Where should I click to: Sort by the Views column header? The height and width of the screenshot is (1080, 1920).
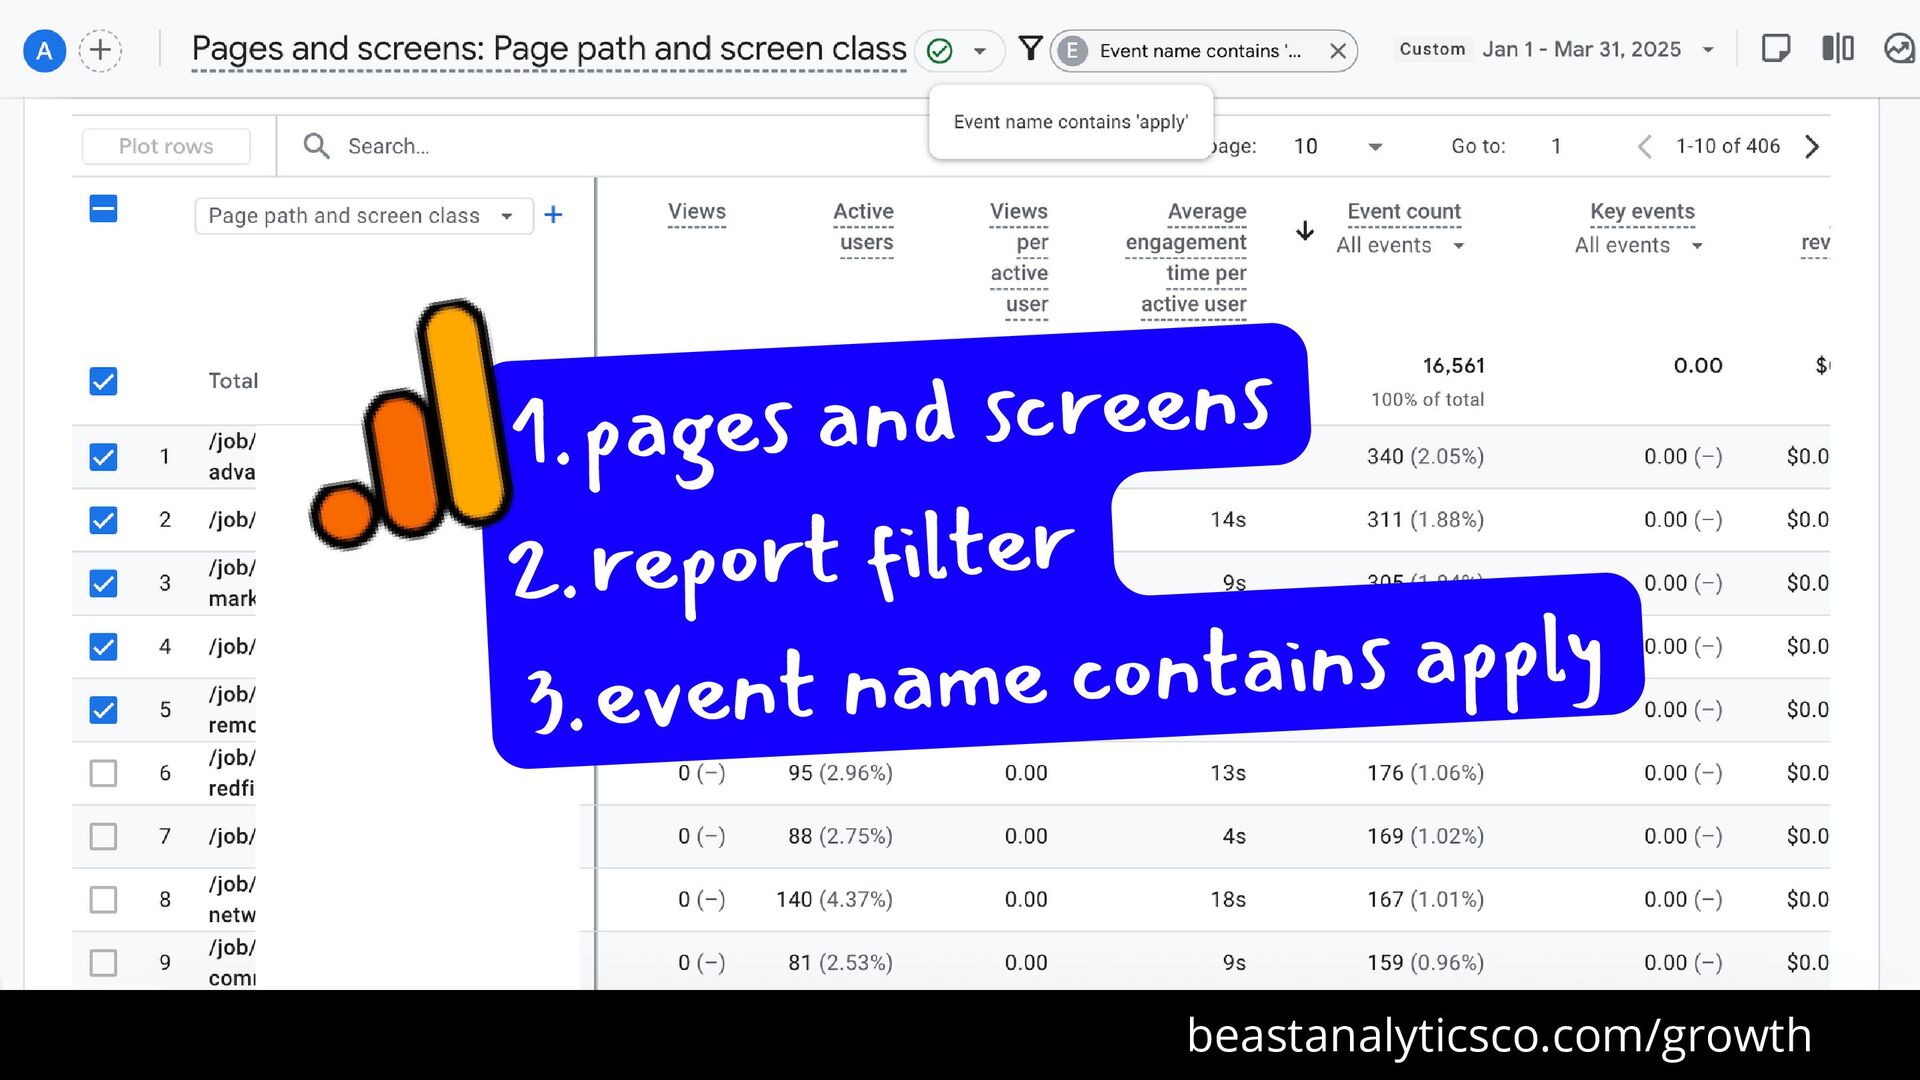tap(696, 212)
